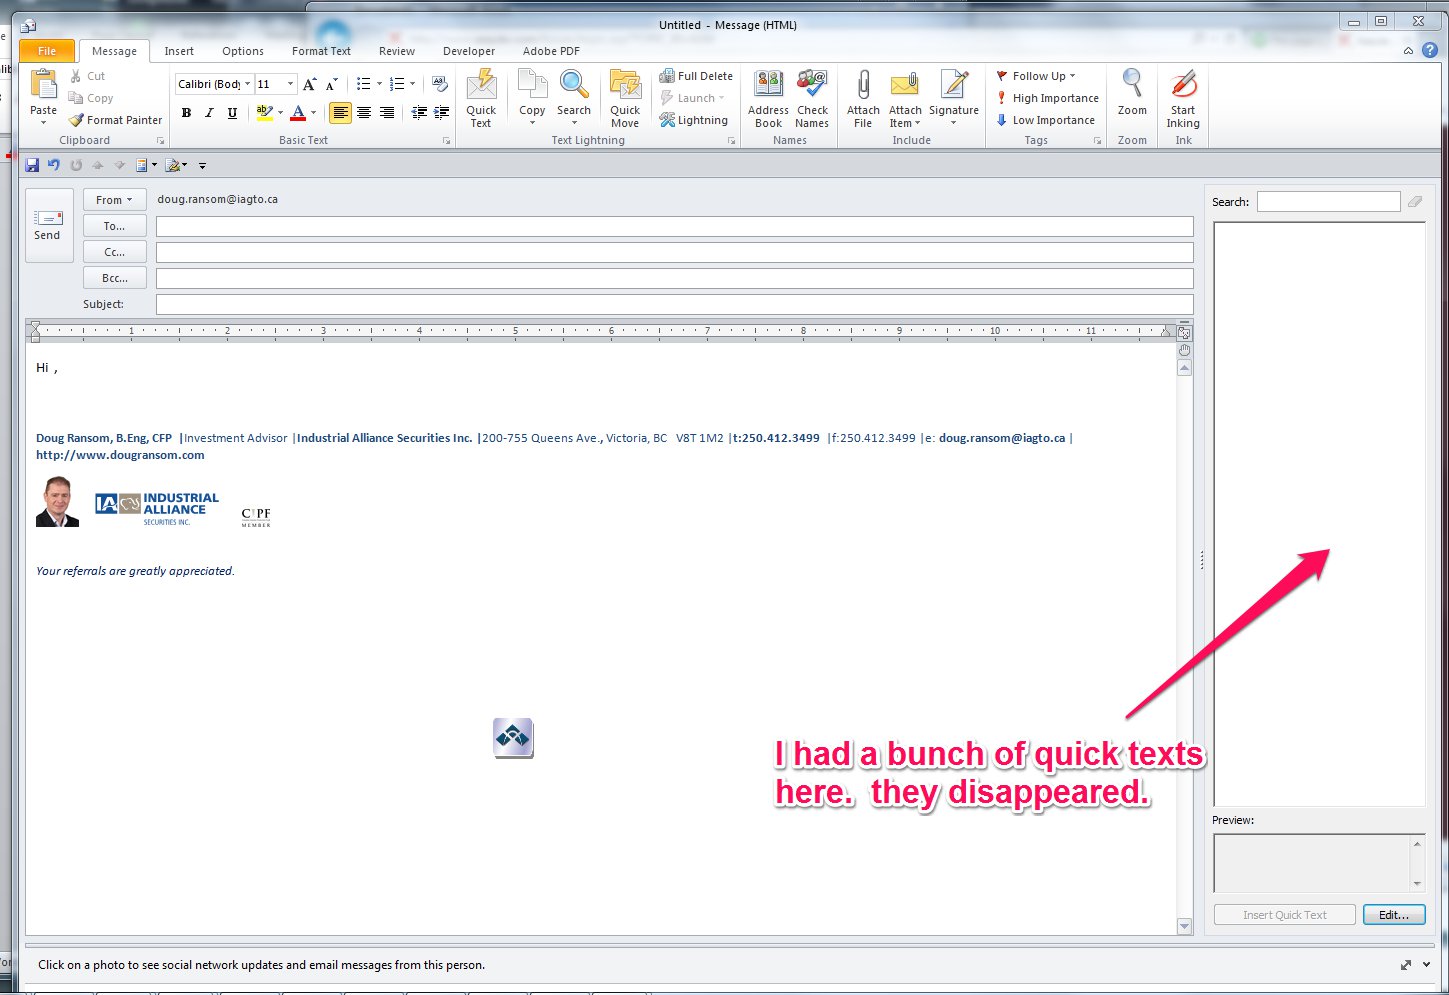Open the Developer tab
Image resolution: width=1449 pixels, height=995 pixels.
(x=468, y=51)
